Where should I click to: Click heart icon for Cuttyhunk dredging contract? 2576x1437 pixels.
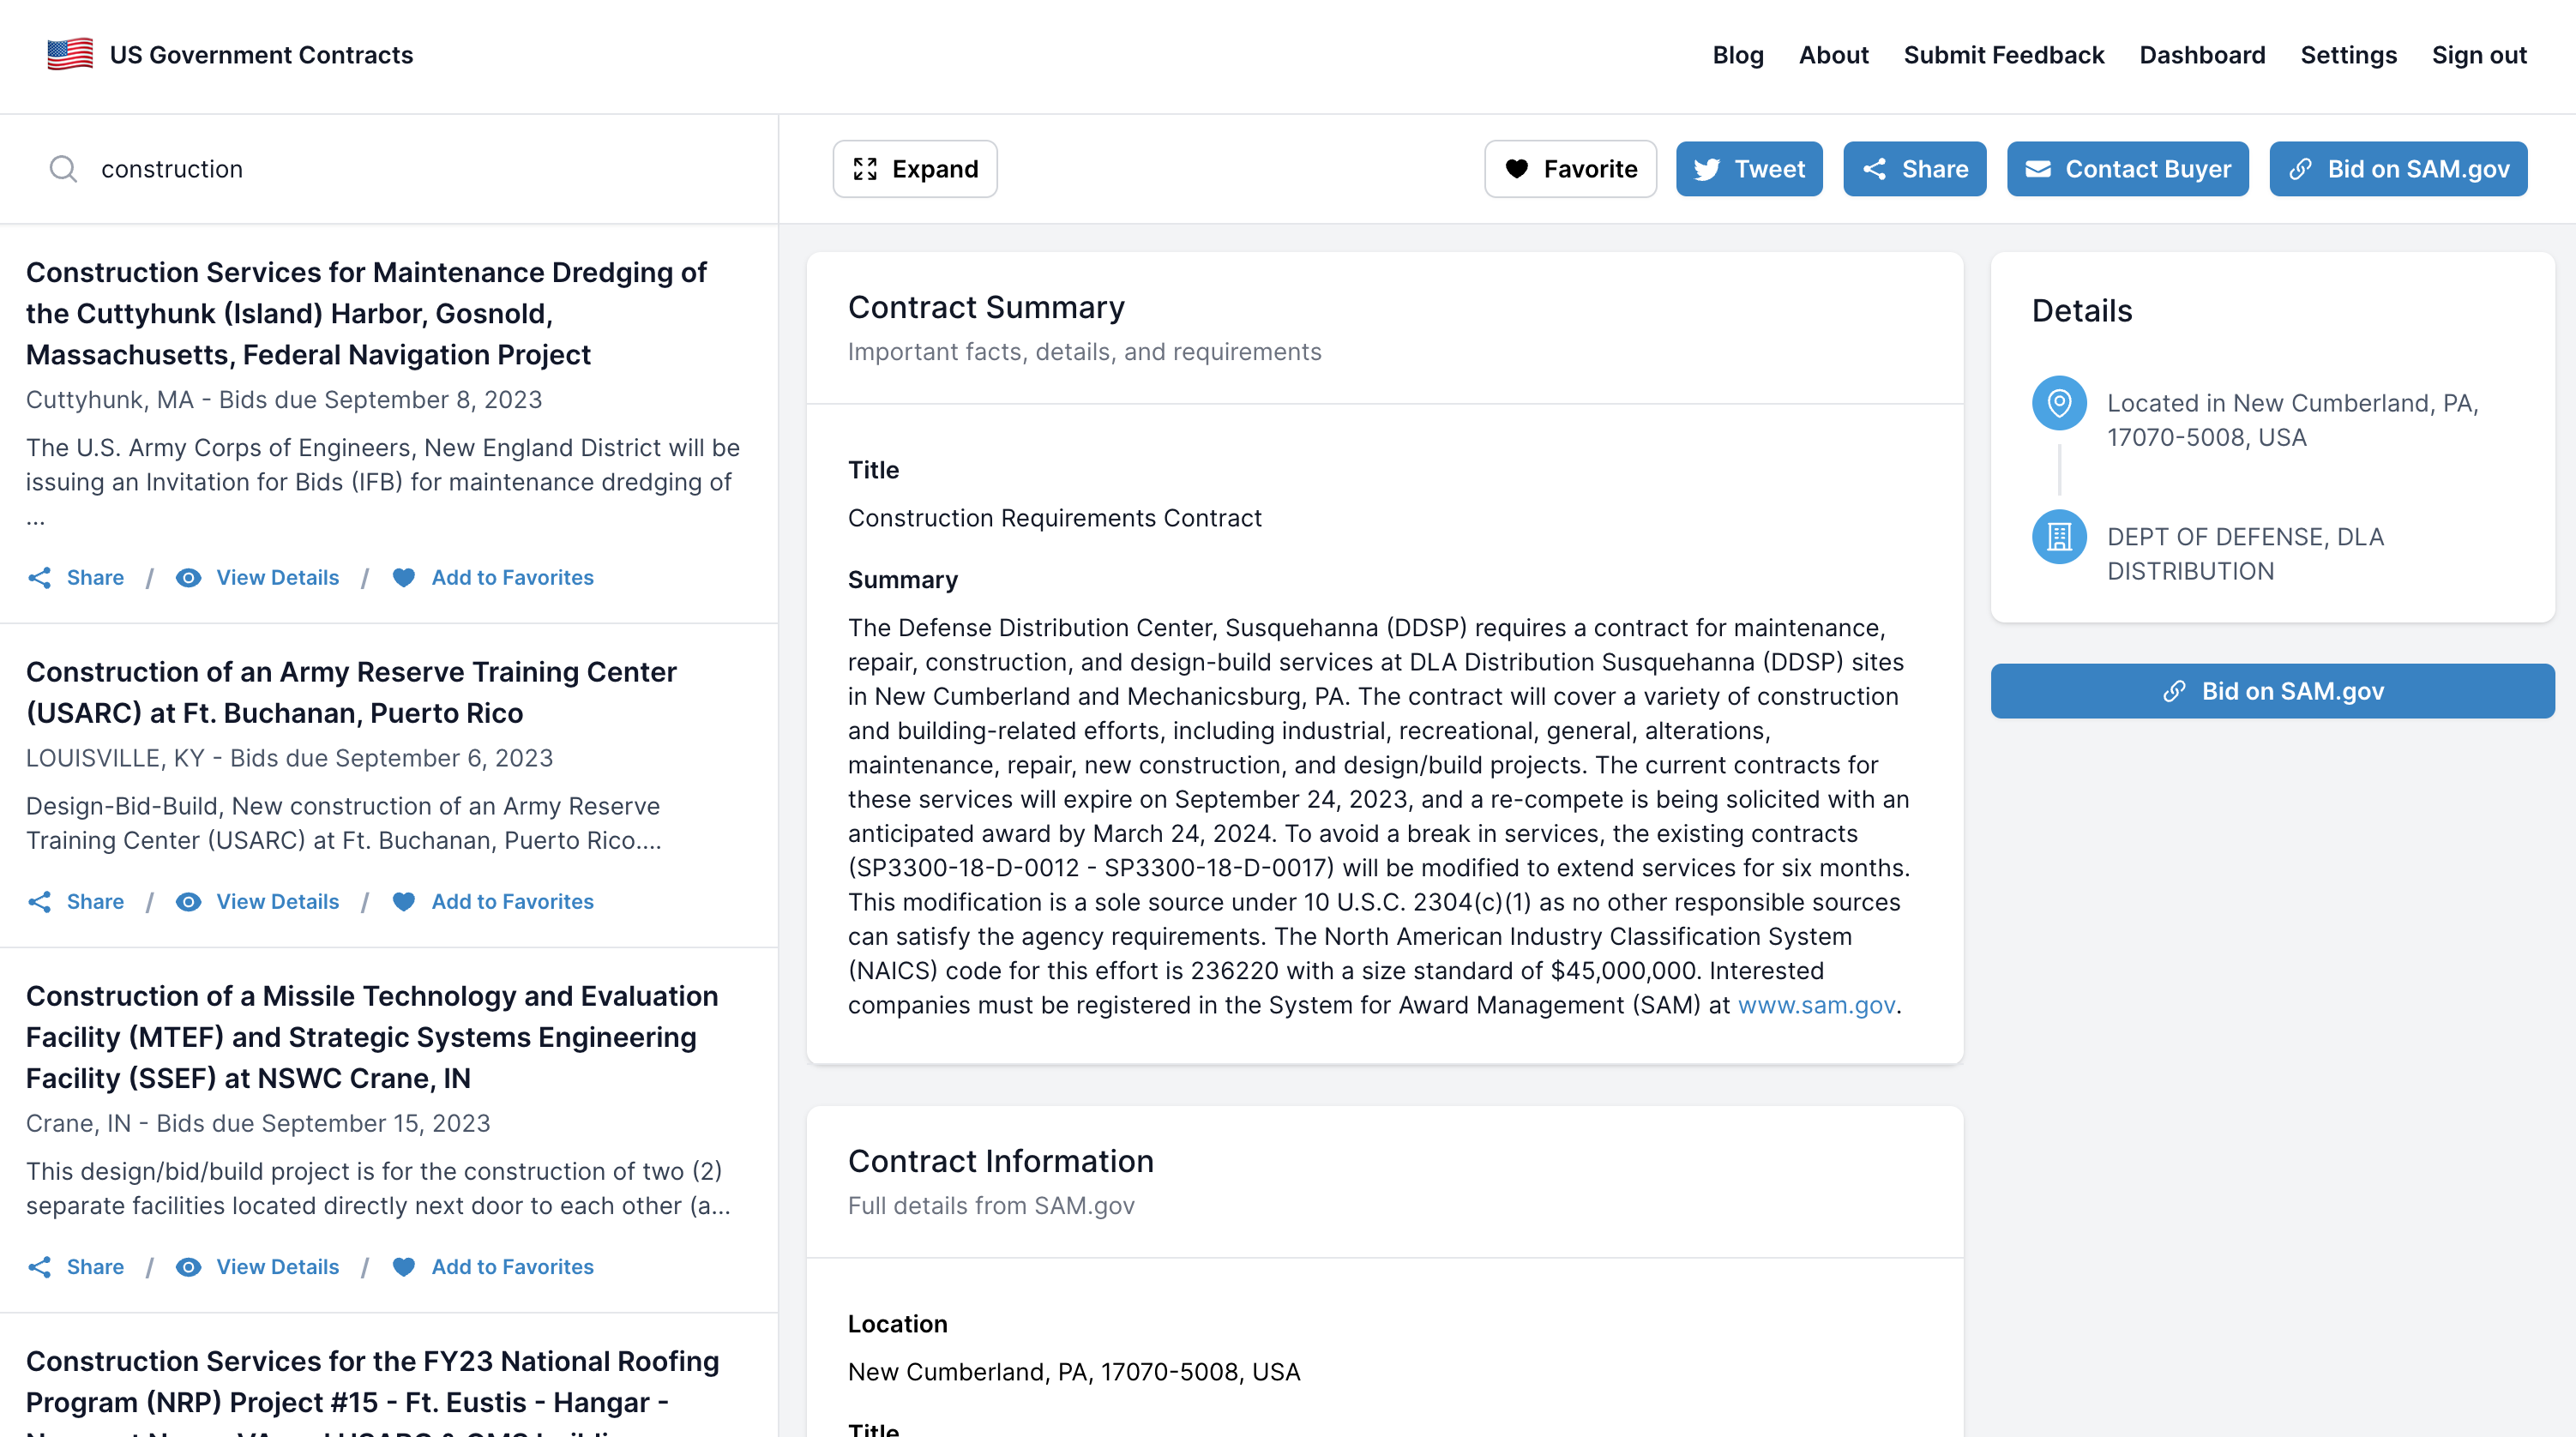click(x=404, y=577)
